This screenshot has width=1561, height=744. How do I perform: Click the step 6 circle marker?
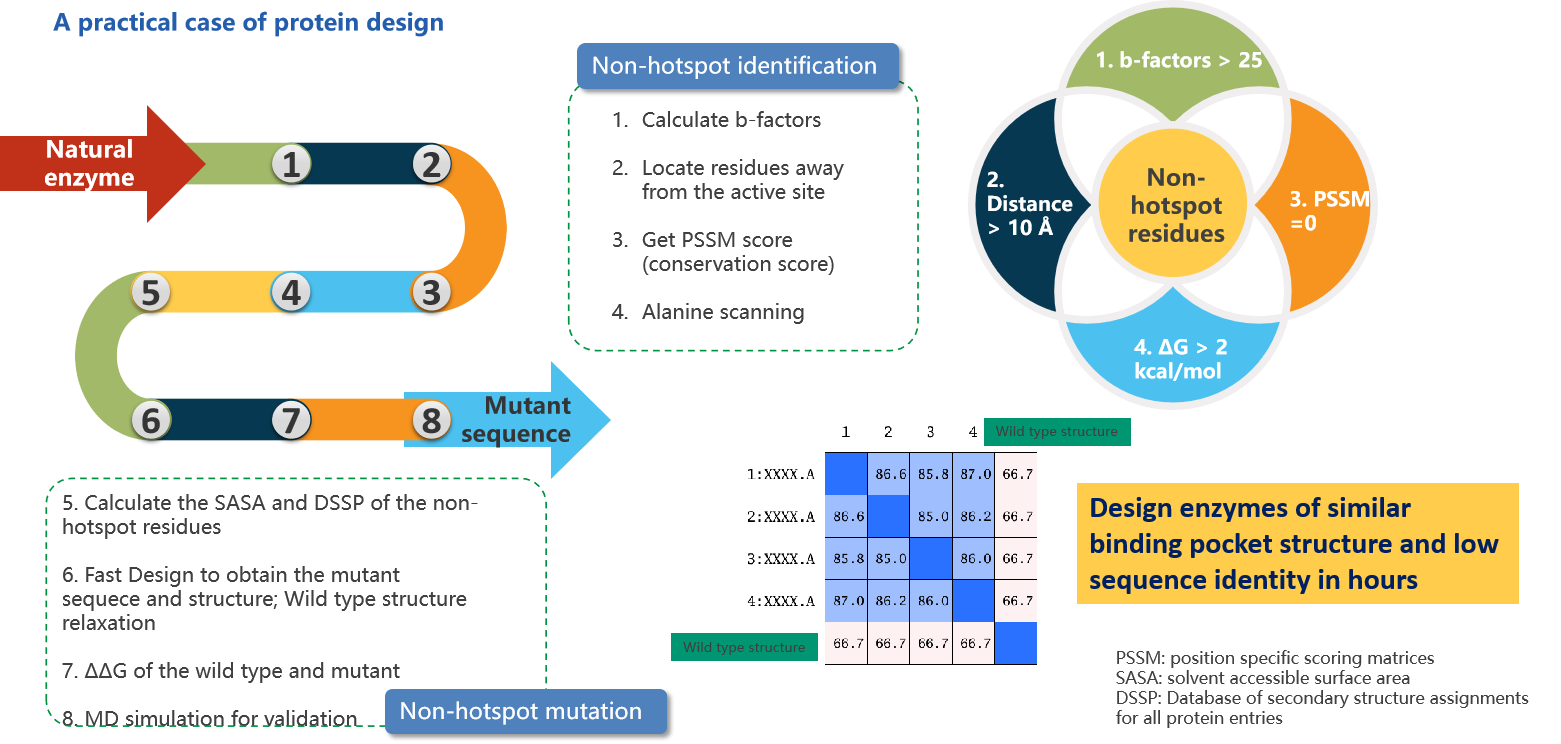pyautogui.click(x=151, y=420)
